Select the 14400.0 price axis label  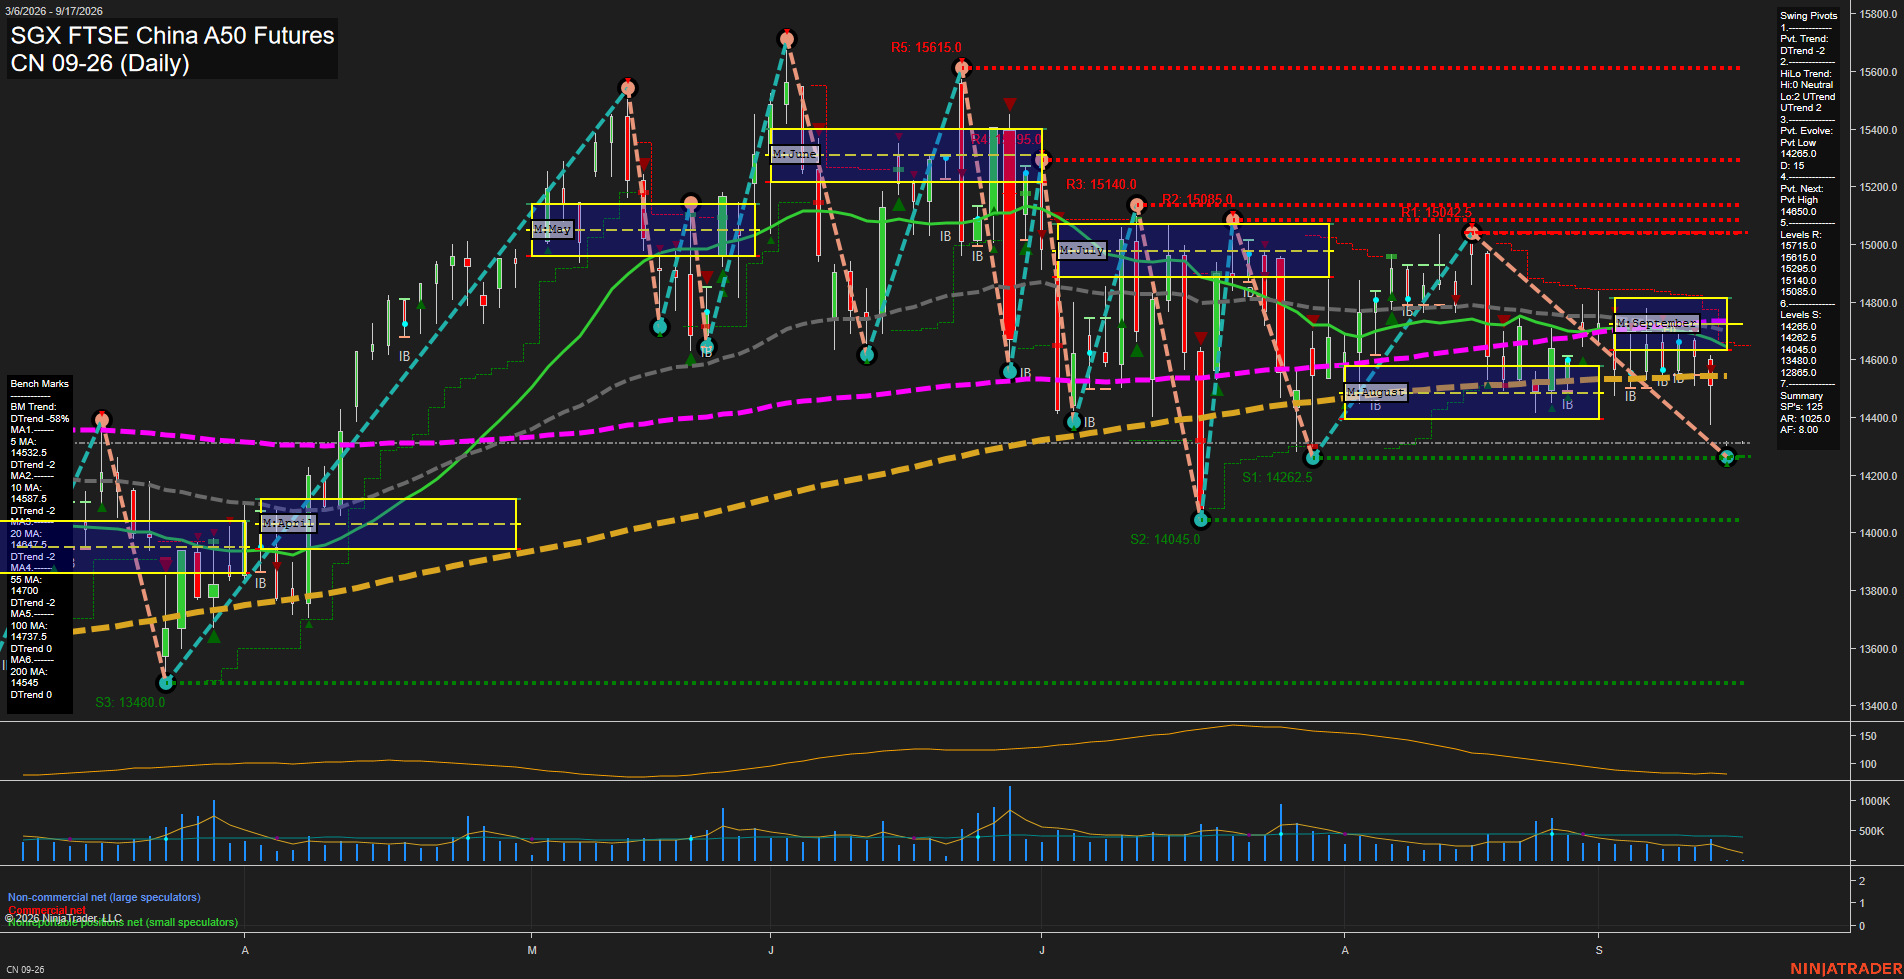tap(1878, 418)
